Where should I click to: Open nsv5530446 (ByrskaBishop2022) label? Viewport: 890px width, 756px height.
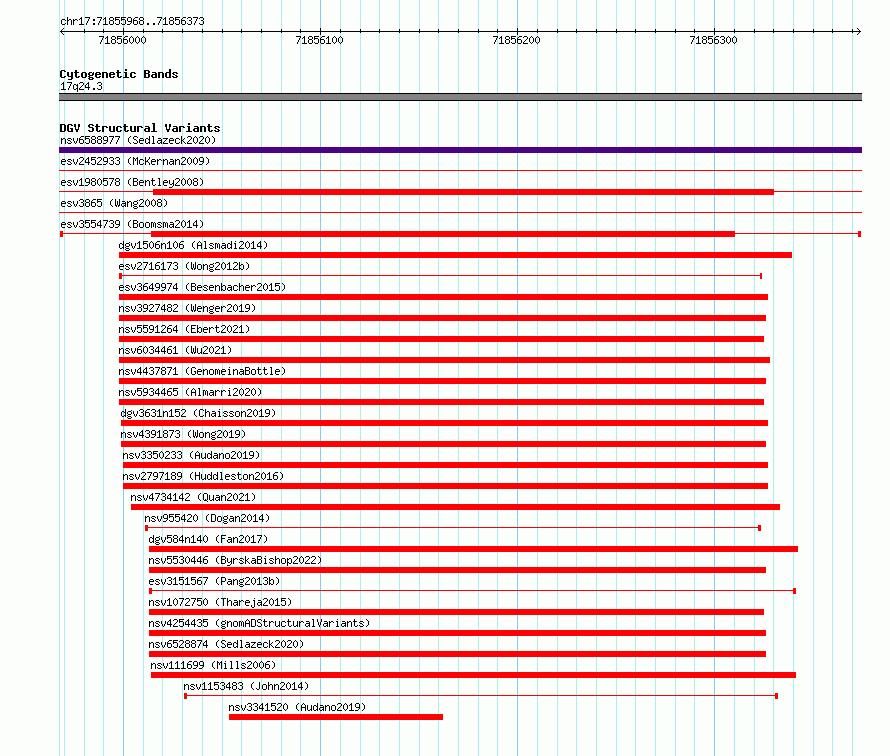point(235,560)
